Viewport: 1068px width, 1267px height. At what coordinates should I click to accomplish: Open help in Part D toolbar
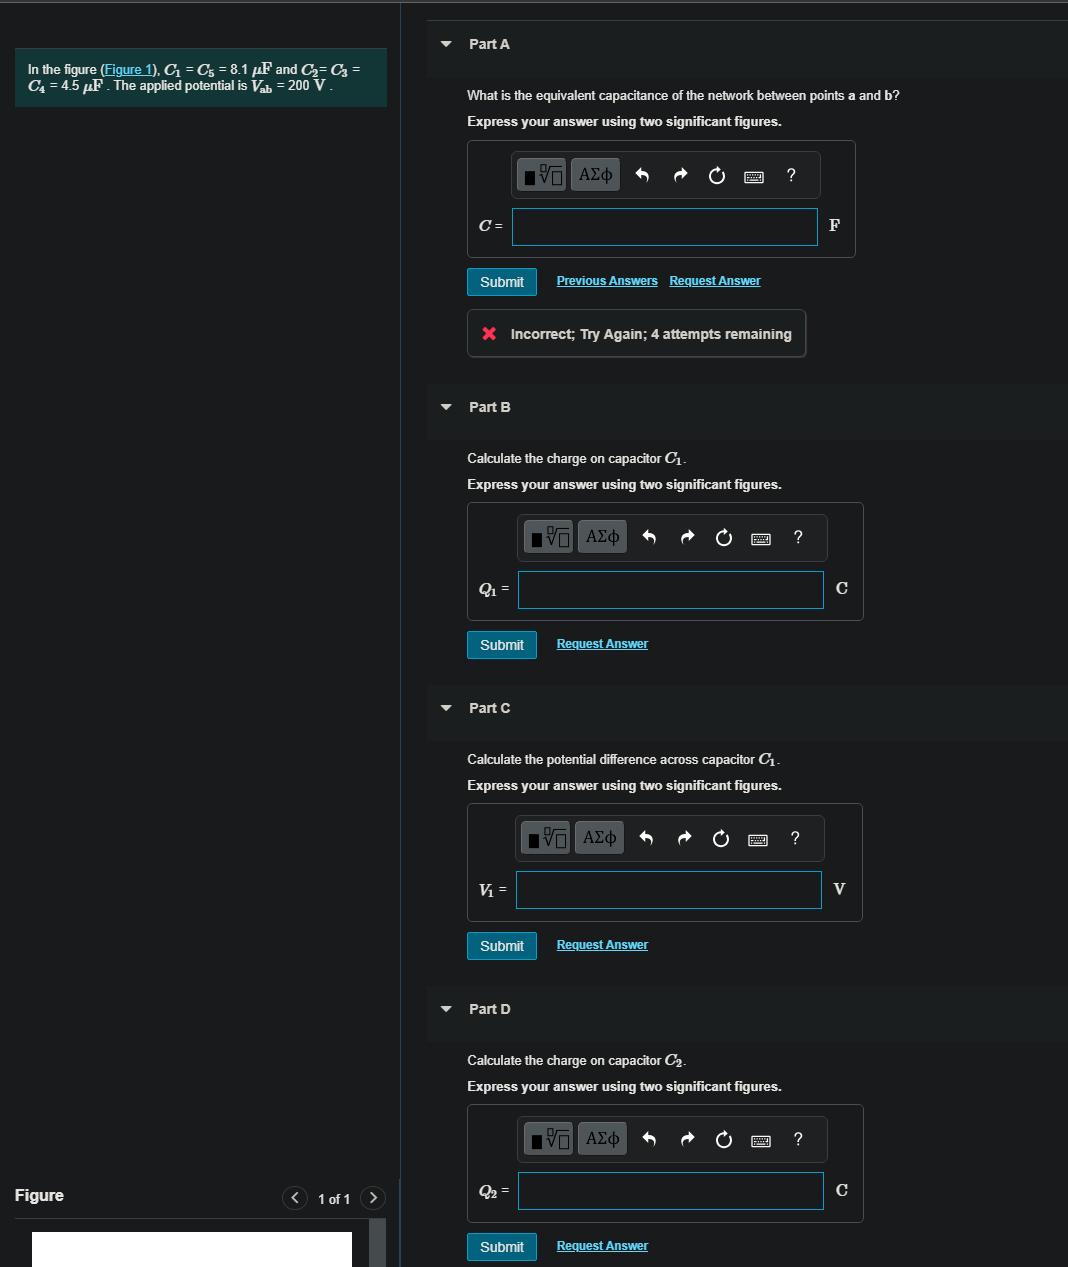pyautogui.click(x=798, y=1140)
